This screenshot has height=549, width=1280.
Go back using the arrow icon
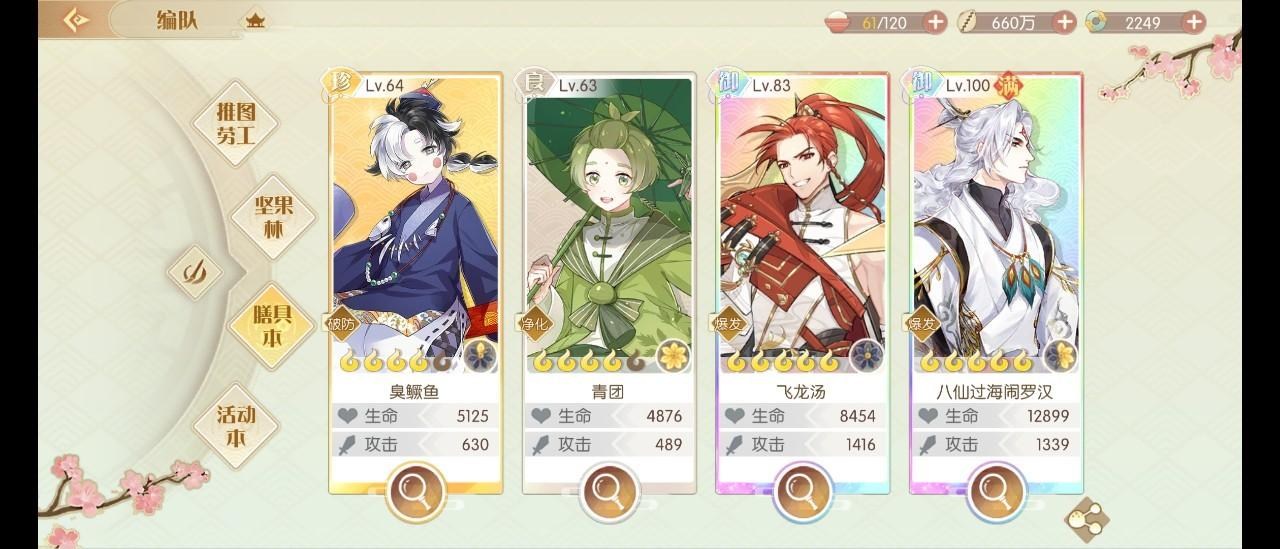click(x=76, y=19)
